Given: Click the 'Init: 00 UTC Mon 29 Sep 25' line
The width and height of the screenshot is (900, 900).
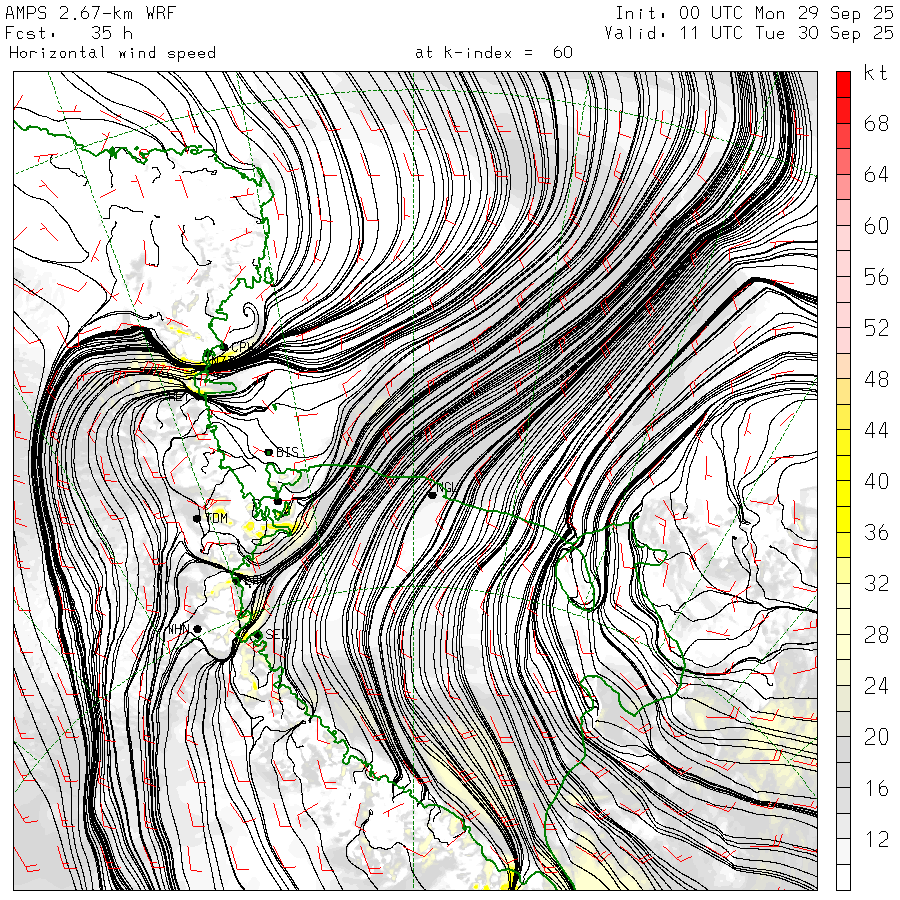Looking at the screenshot, I should 755,13.
